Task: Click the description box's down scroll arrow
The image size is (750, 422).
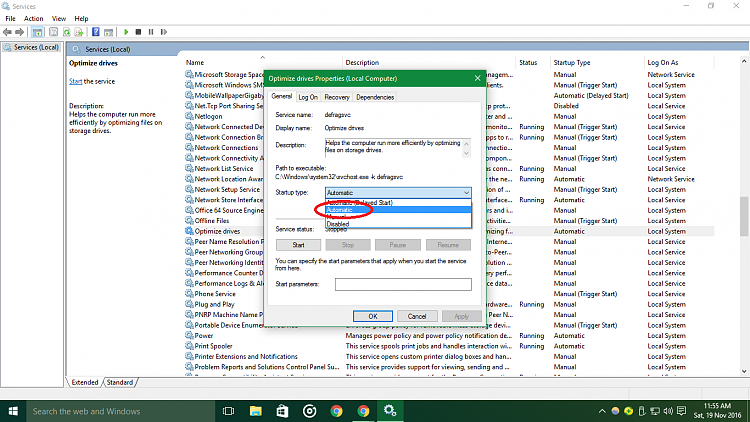Action: click(x=466, y=154)
